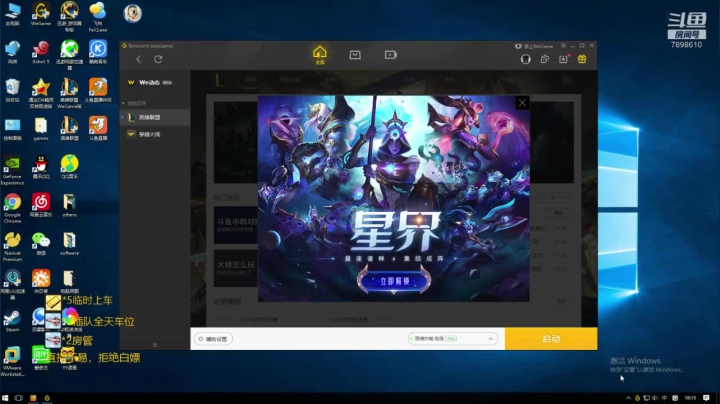Image resolution: width=720 pixels, height=404 pixels.
Task: Open Navicat Premium shortcut
Action: 12,247
